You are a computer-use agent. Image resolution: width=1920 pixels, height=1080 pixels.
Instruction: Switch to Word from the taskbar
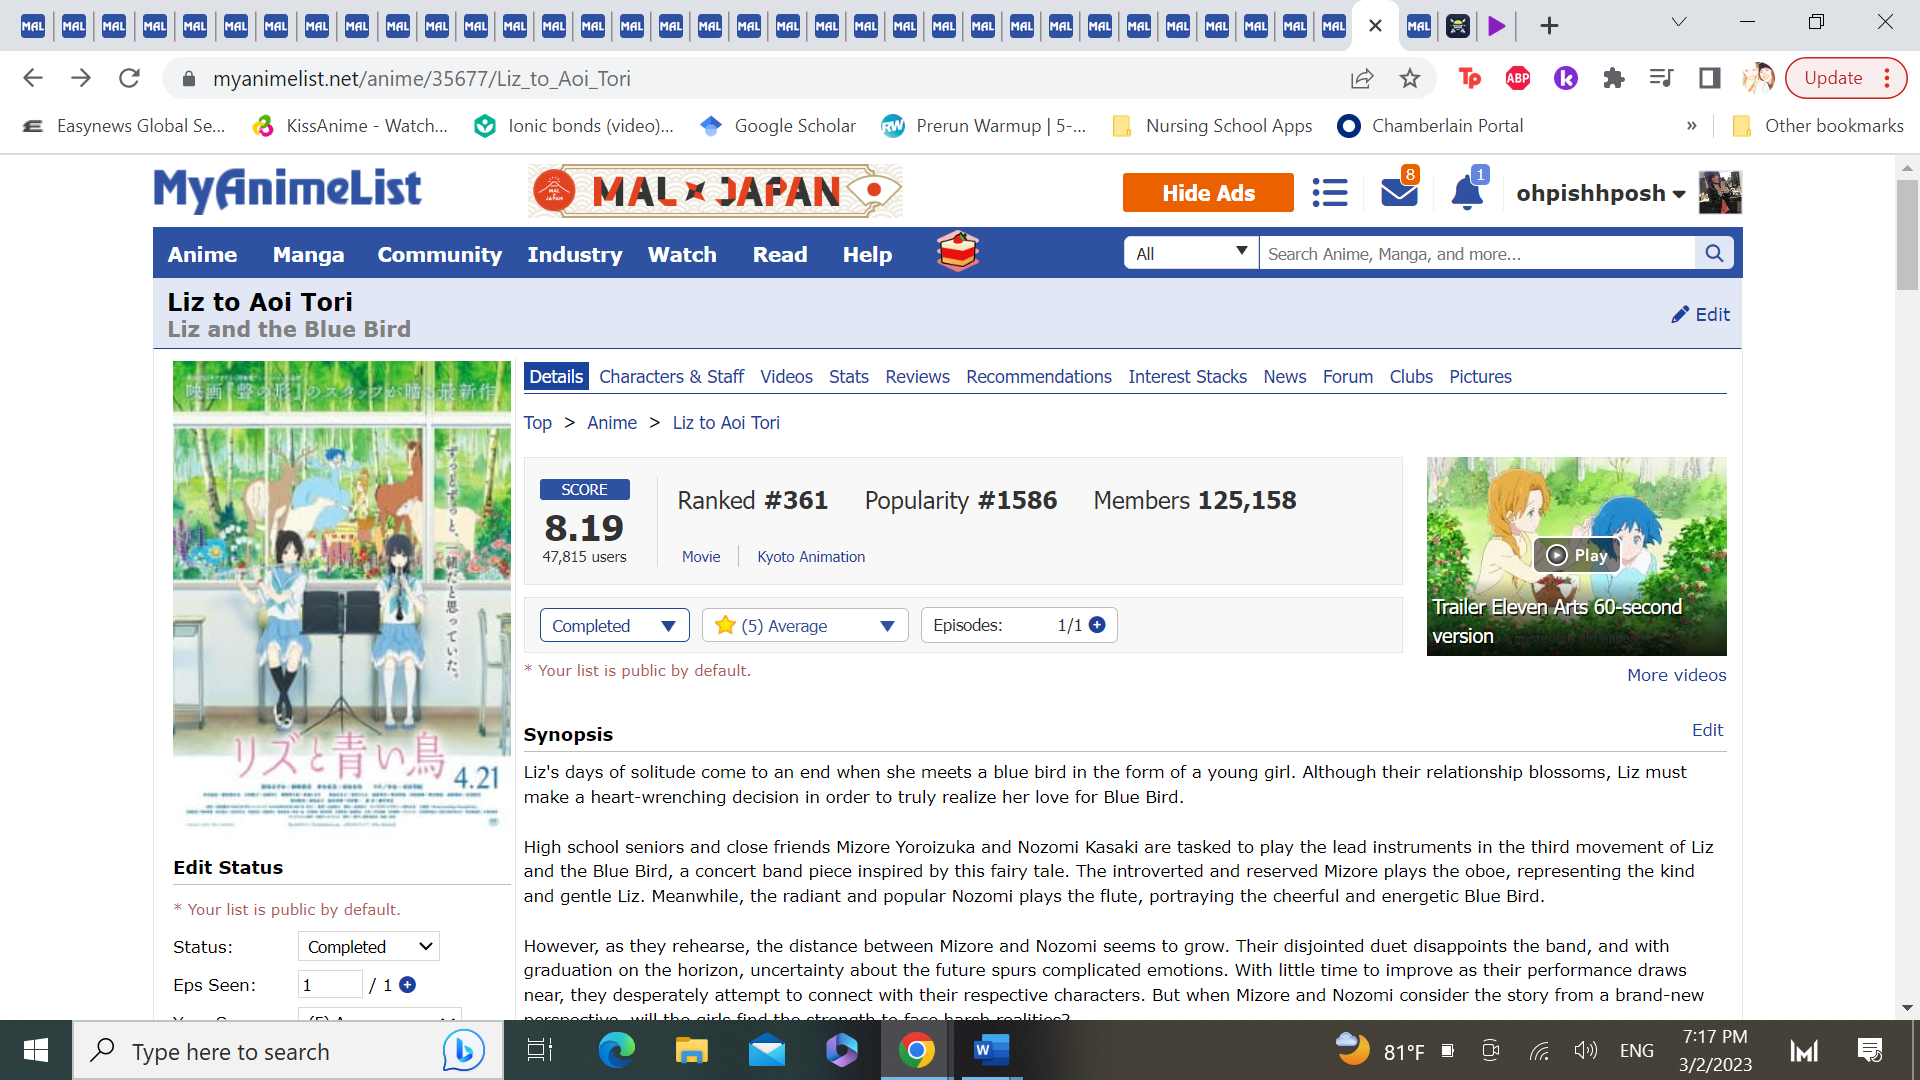[991, 1050]
